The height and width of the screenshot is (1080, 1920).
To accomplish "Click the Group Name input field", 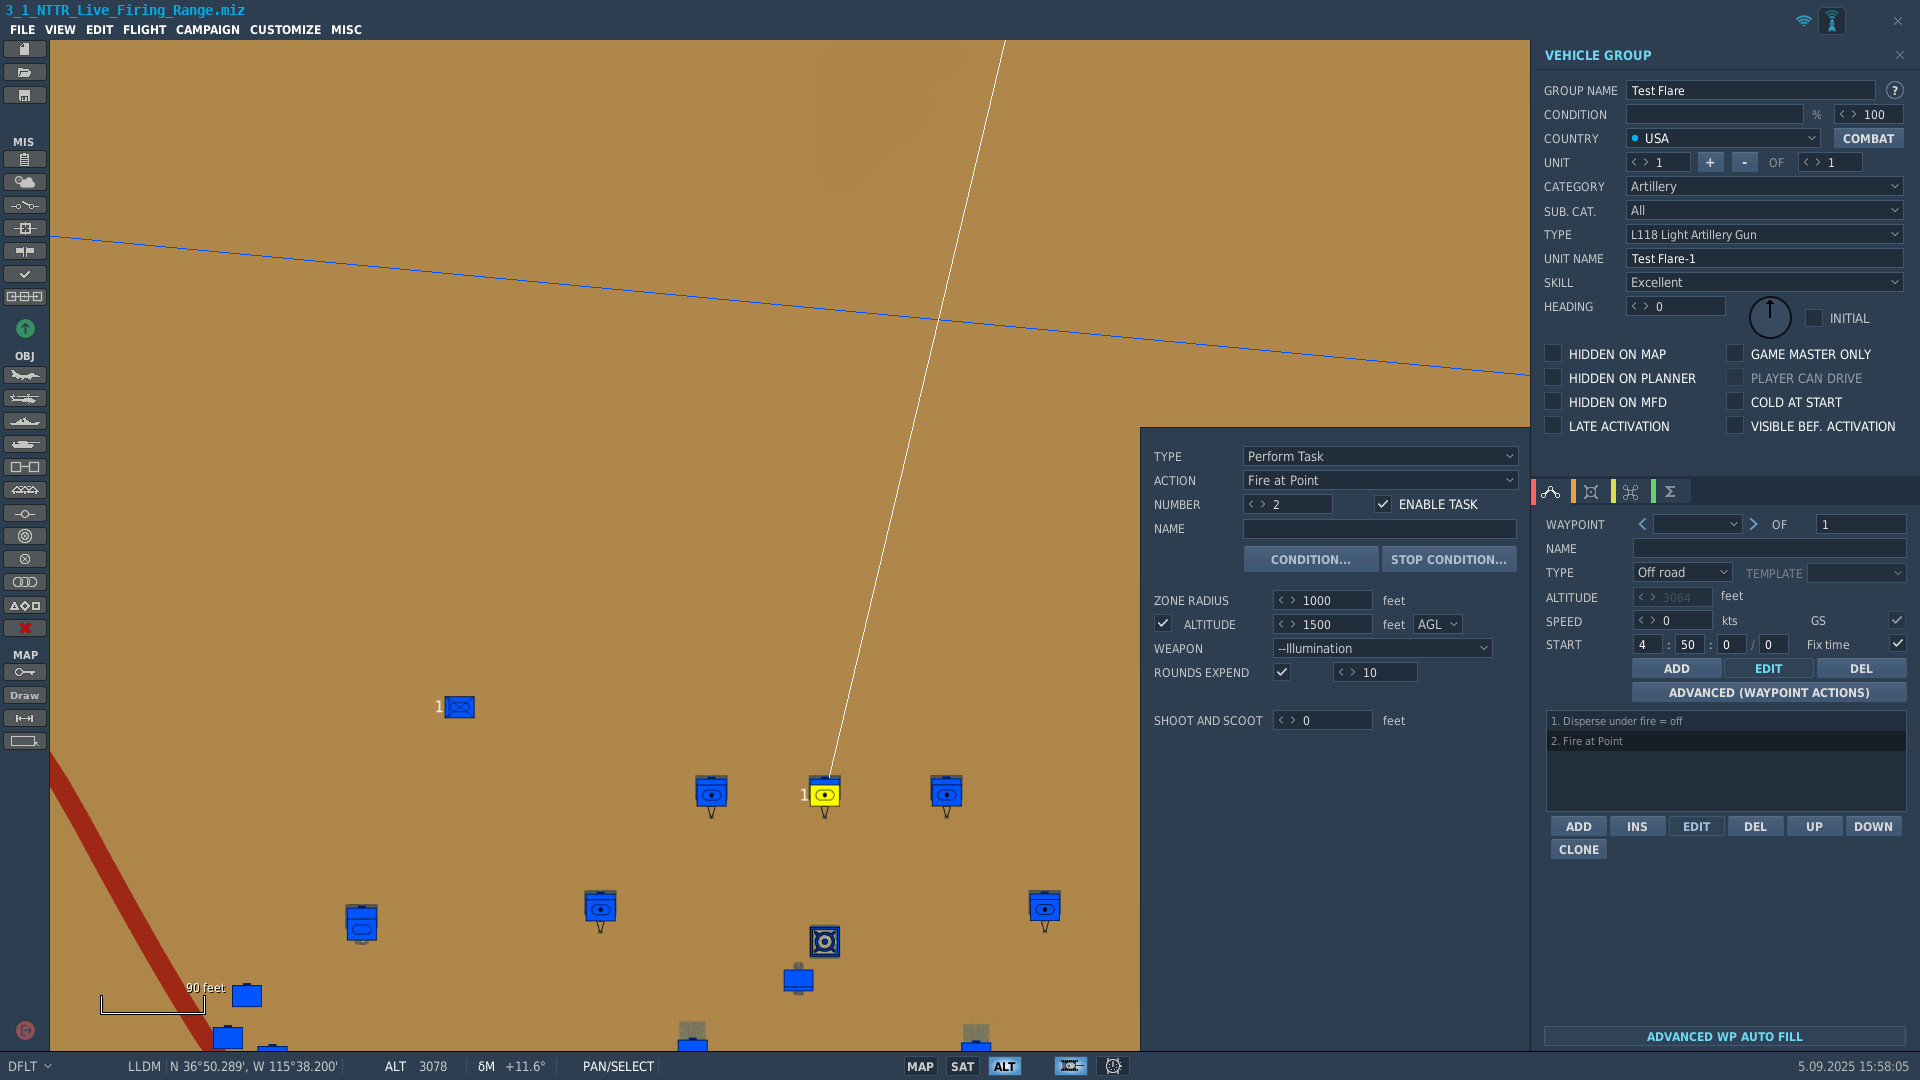I will coord(1751,90).
